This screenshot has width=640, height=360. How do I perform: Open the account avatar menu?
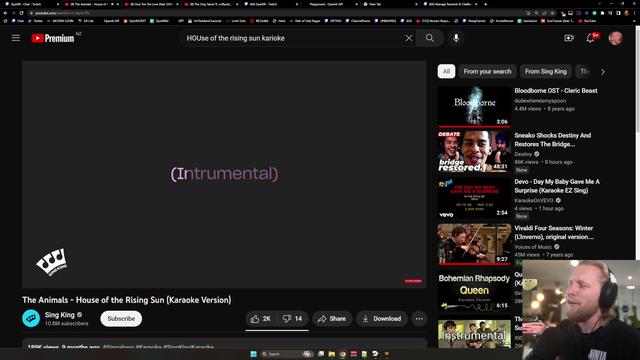(616, 38)
